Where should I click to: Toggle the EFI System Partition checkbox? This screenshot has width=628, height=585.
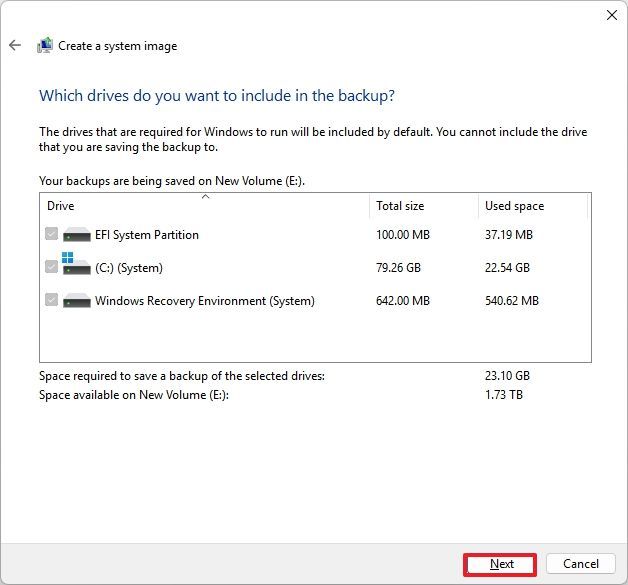pyautogui.click(x=52, y=235)
